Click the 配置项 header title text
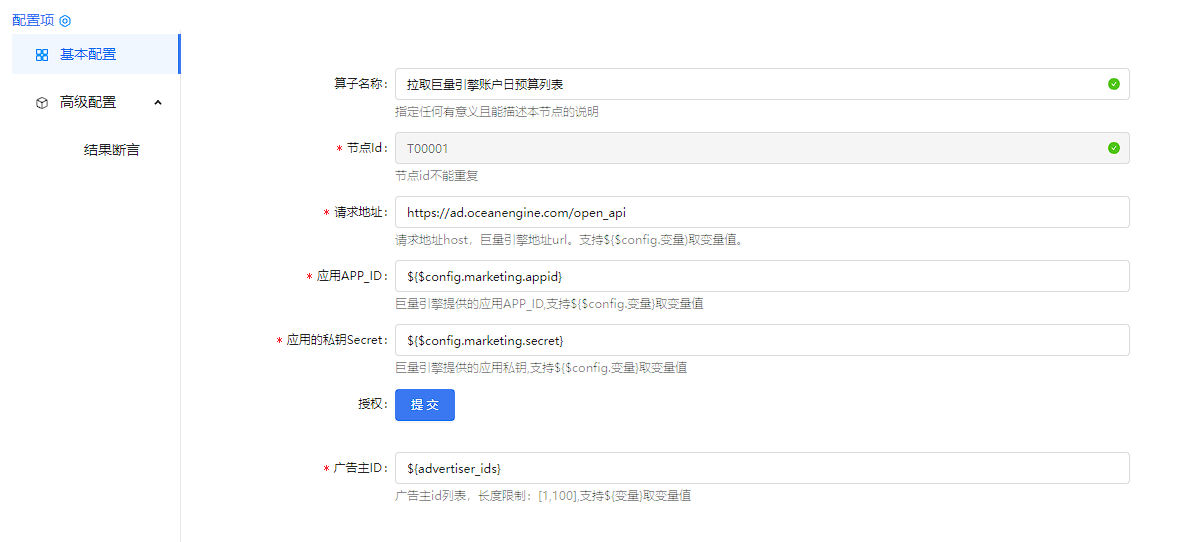1182x542 pixels. (x=33, y=20)
